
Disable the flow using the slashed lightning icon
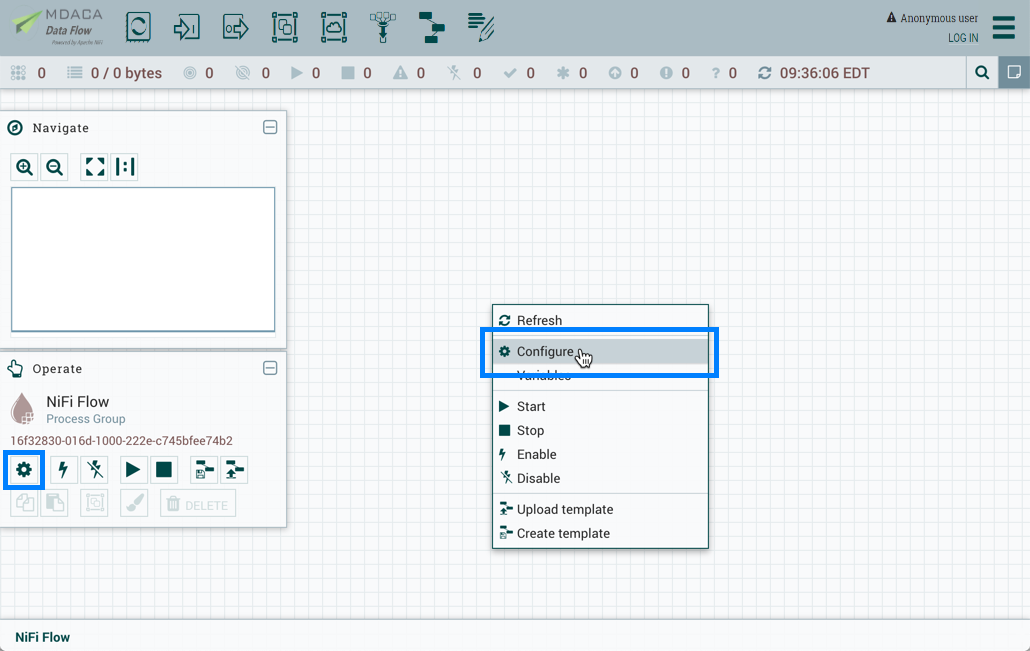click(94, 469)
